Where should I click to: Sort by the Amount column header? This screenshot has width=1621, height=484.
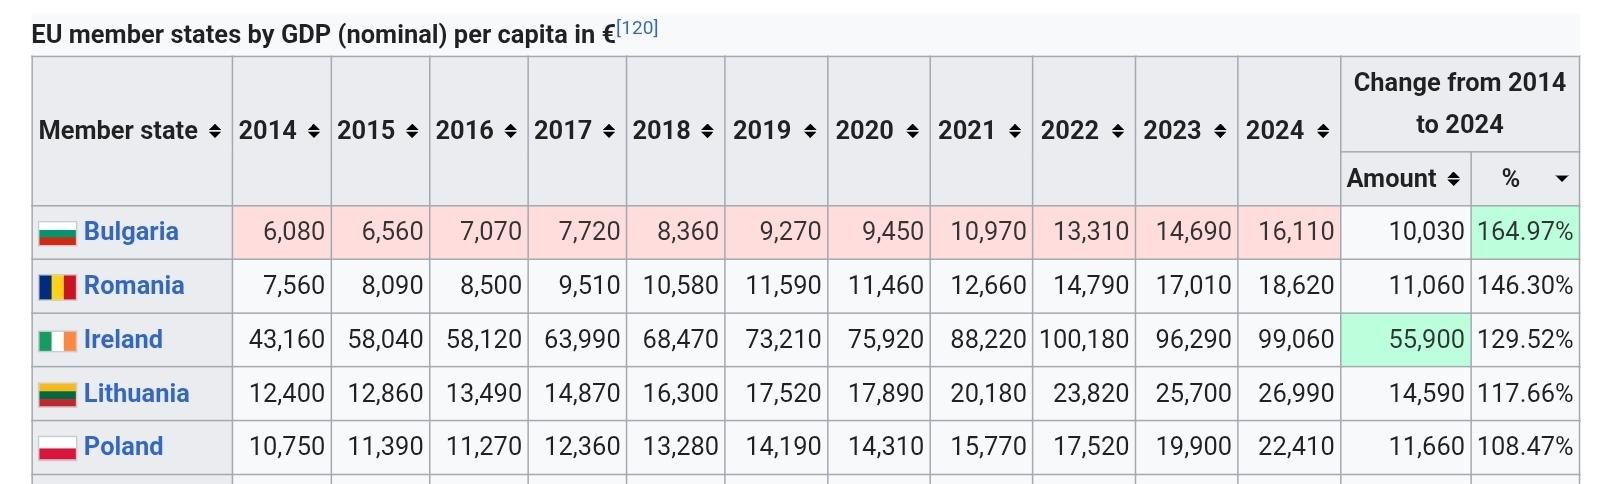(x=1391, y=178)
